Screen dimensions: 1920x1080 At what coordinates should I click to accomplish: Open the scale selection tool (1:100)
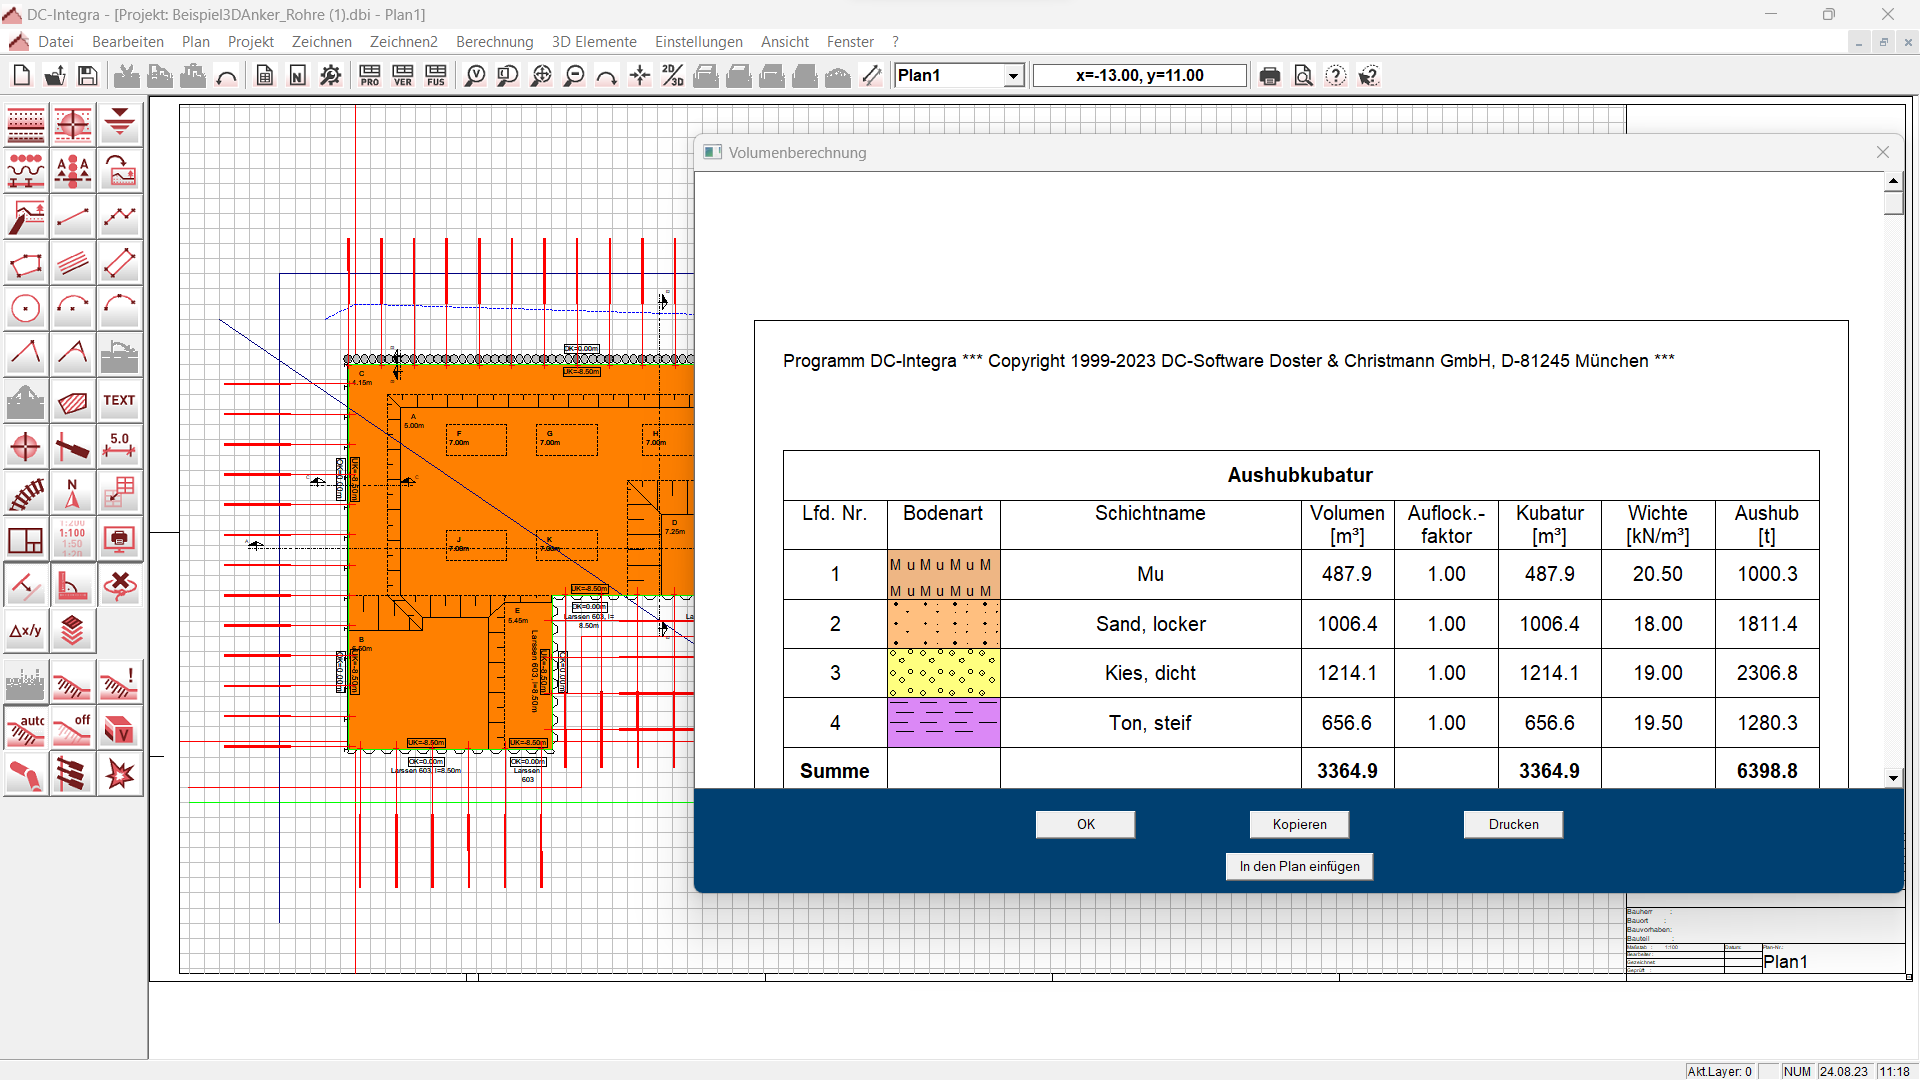point(72,539)
